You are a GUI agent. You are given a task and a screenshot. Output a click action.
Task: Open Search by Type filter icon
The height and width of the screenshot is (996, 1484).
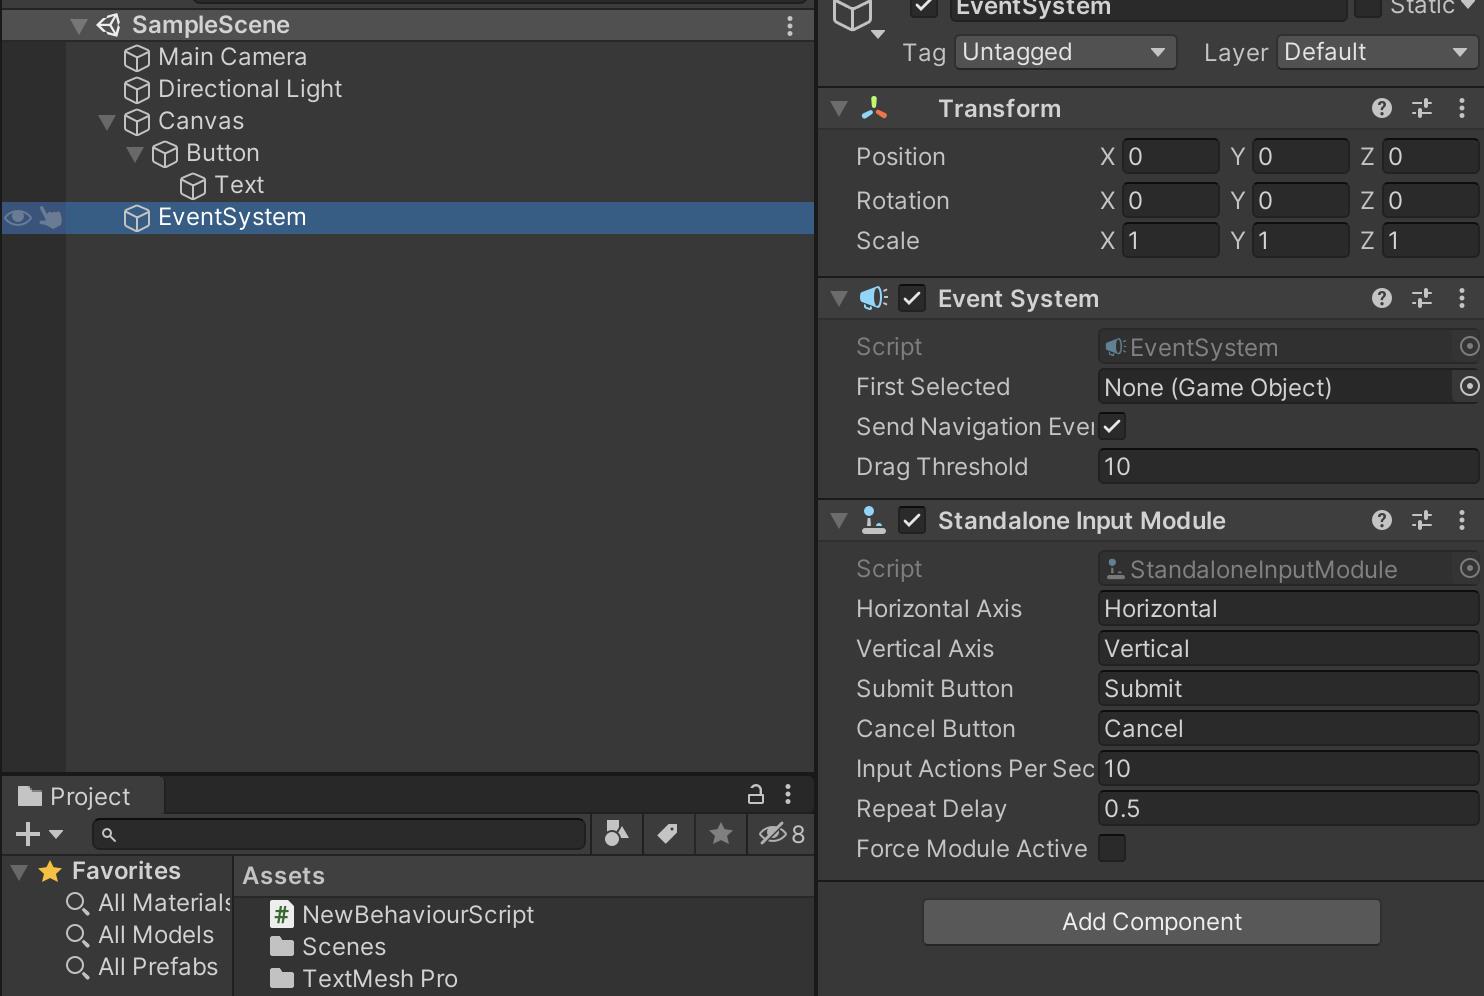tap(617, 834)
